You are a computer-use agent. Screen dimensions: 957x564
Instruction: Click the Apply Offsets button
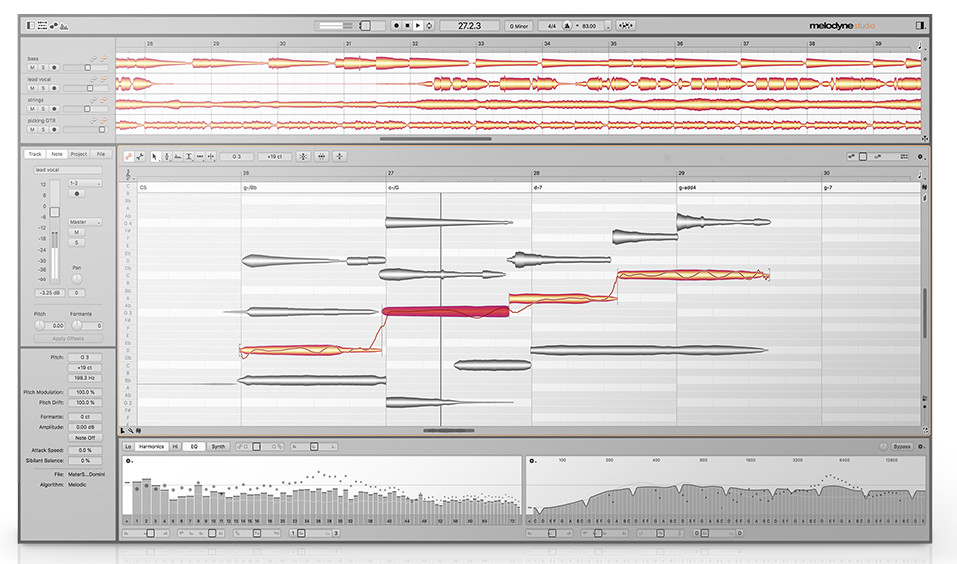point(68,338)
